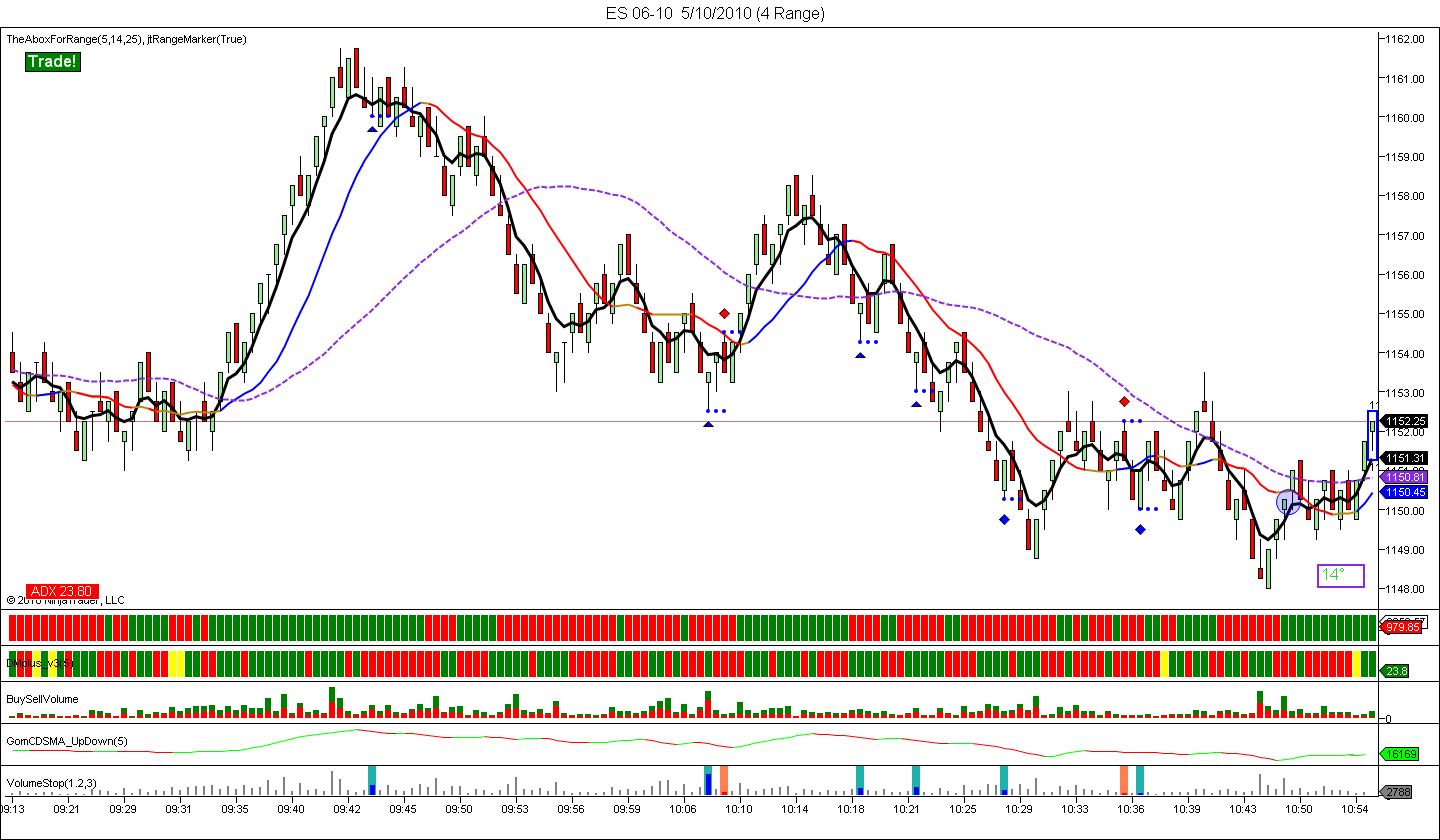Select the chart title ES 06-10 5/10/2010 (4 Range)
1440x840 pixels.
715,13
